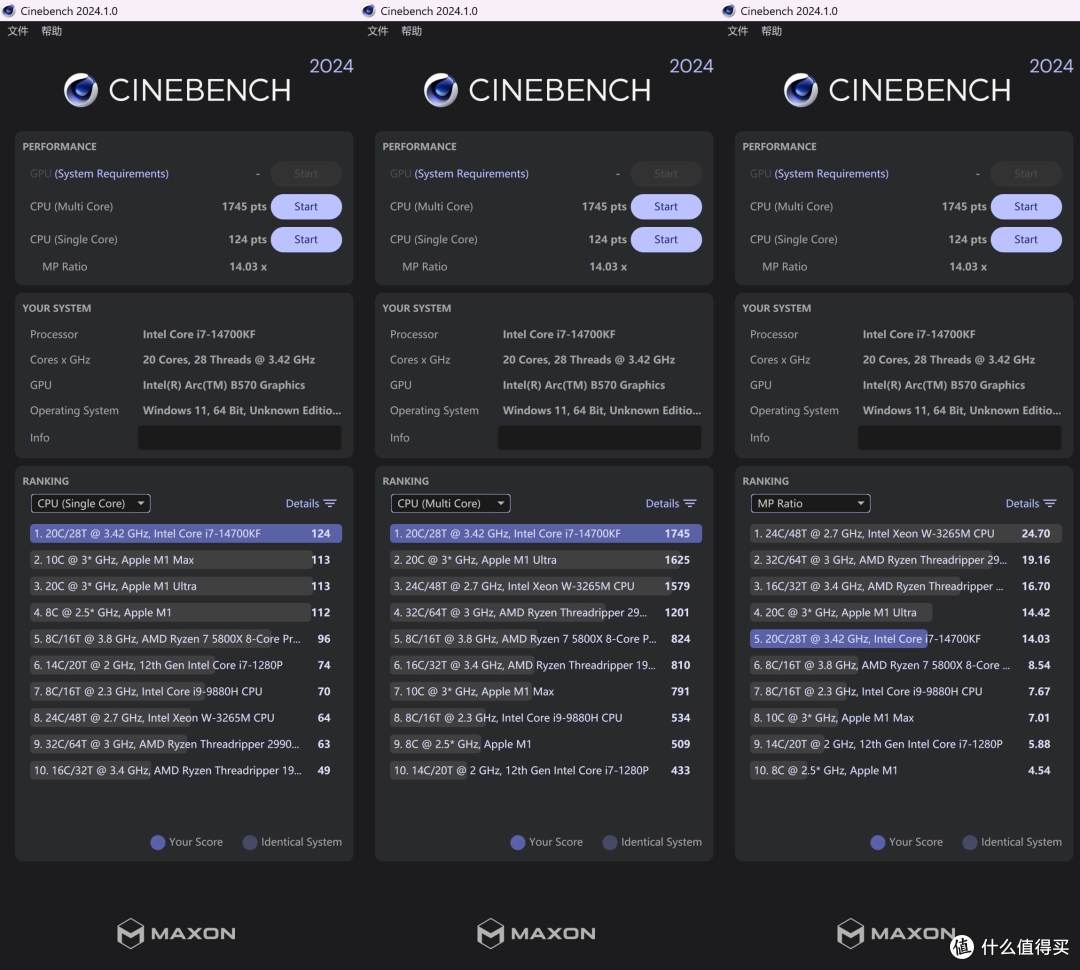1080x970 pixels.
Task: Select Apple M1 Max row scoring 113
Action: pos(186,560)
